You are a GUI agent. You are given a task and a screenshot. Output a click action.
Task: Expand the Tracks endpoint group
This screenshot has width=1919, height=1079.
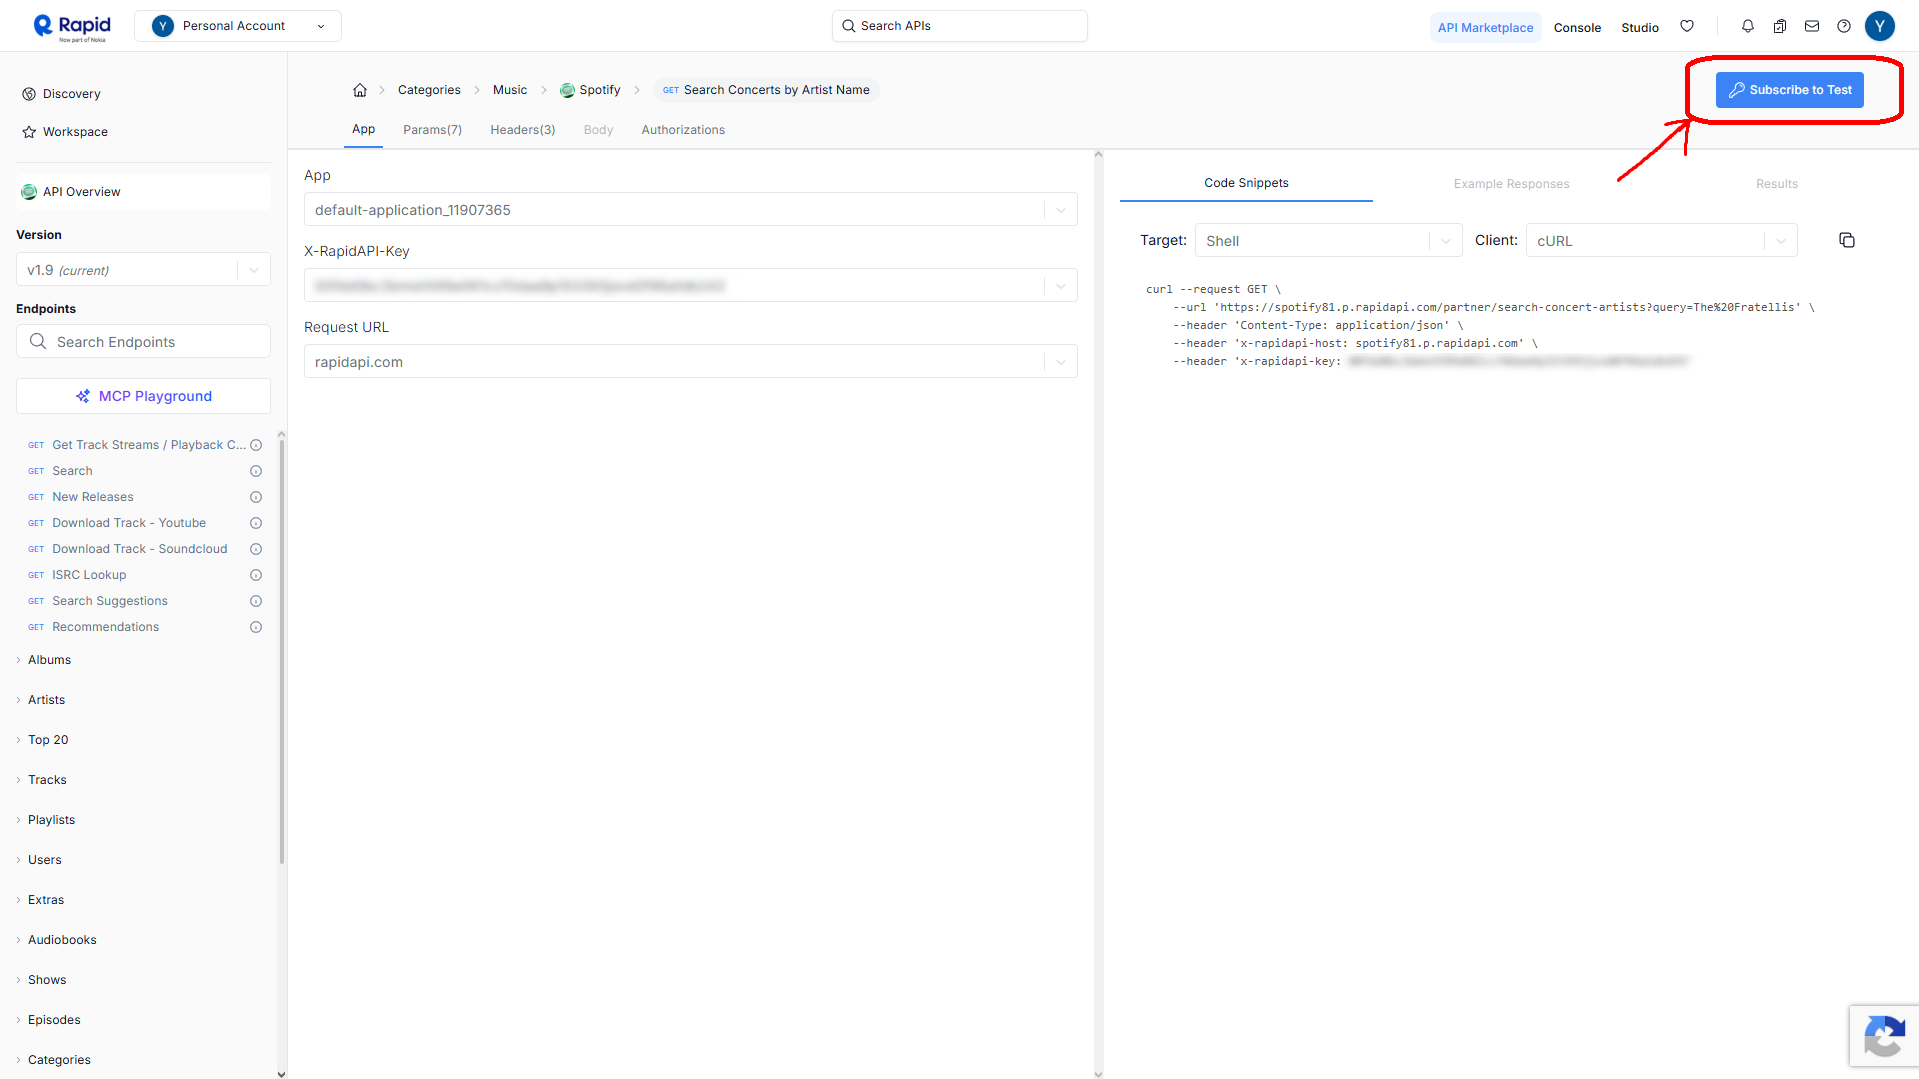click(x=47, y=780)
